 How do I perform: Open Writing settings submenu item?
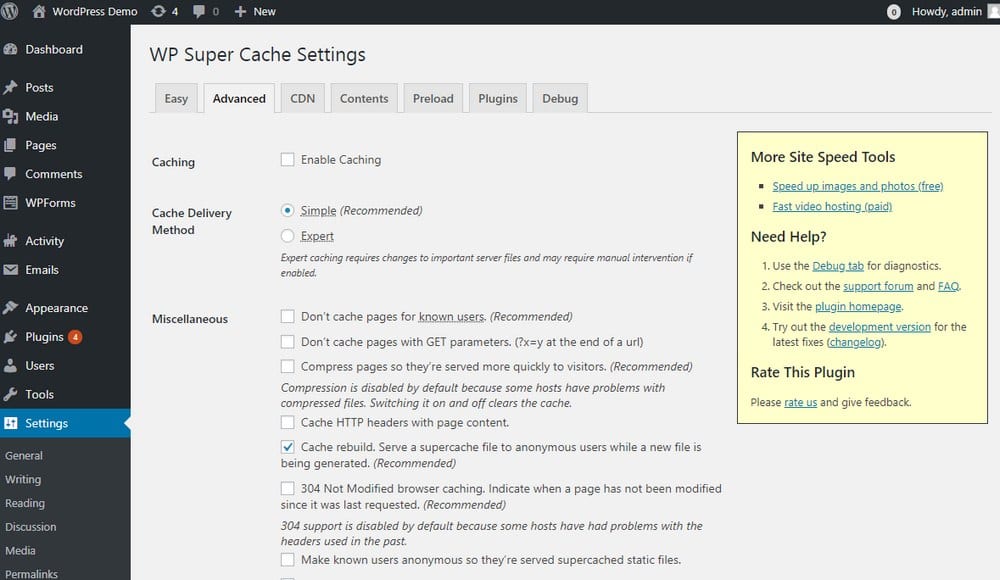pos(23,479)
